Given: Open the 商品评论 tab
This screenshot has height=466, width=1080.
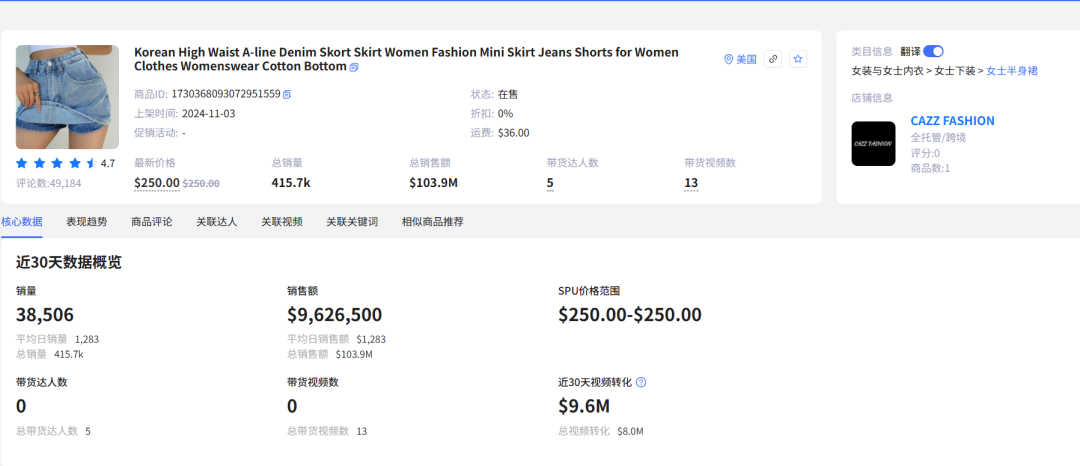Looking at the screenshot, I should click(152, 222).
